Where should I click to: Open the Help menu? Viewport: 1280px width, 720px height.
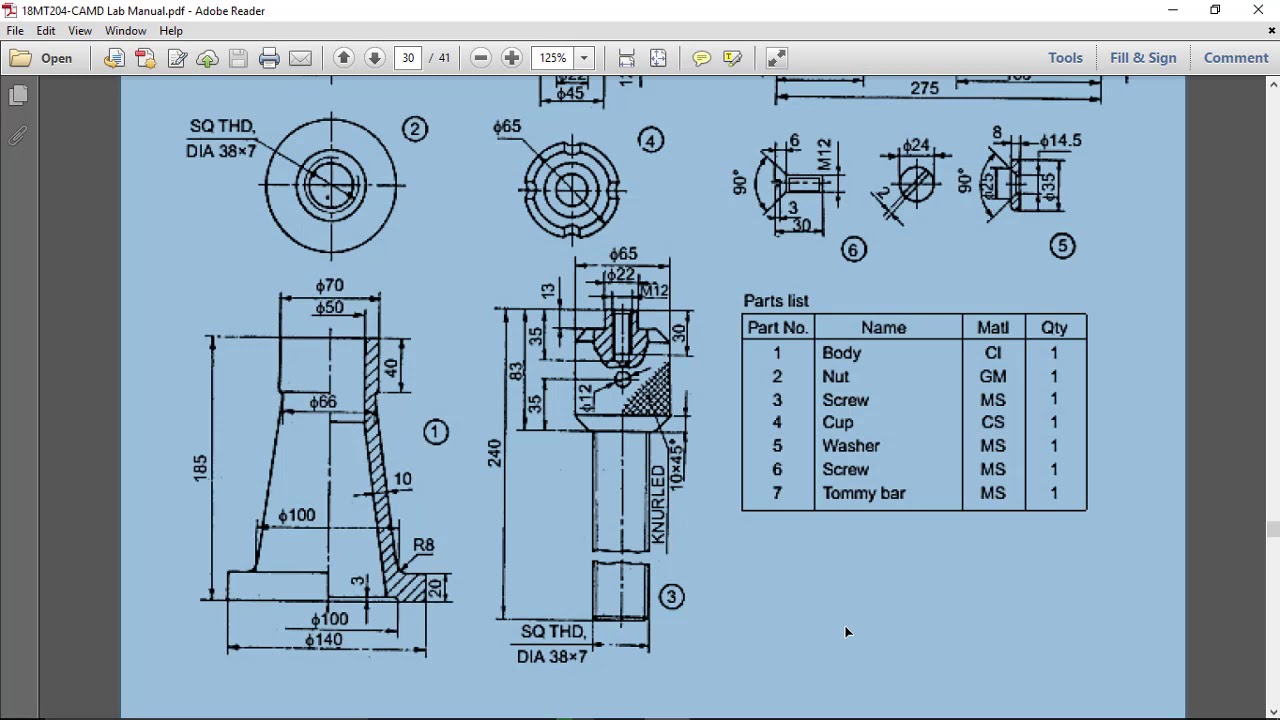point(171,31)
